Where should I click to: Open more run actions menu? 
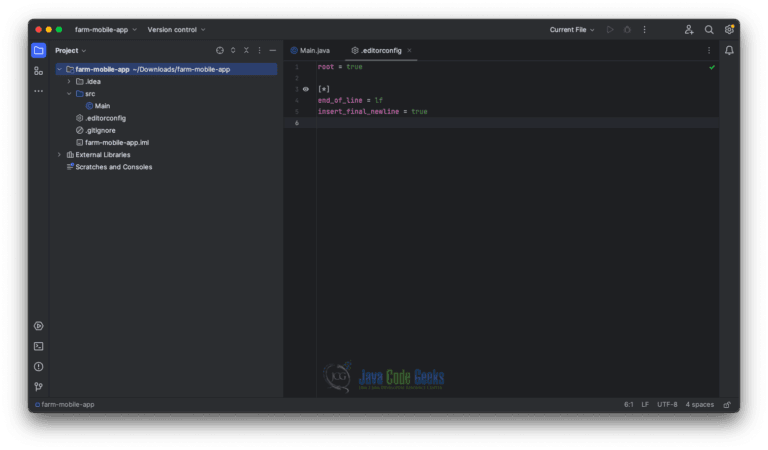[645, 30]
